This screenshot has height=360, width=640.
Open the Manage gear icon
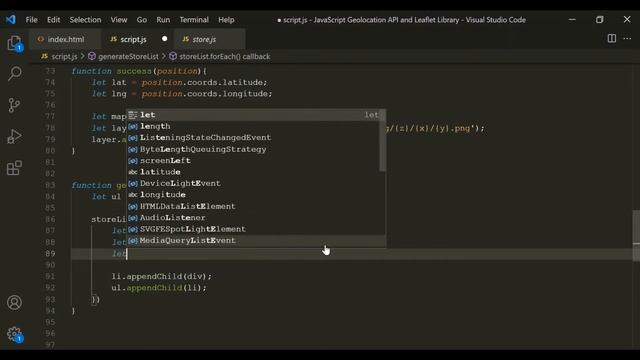14,334
